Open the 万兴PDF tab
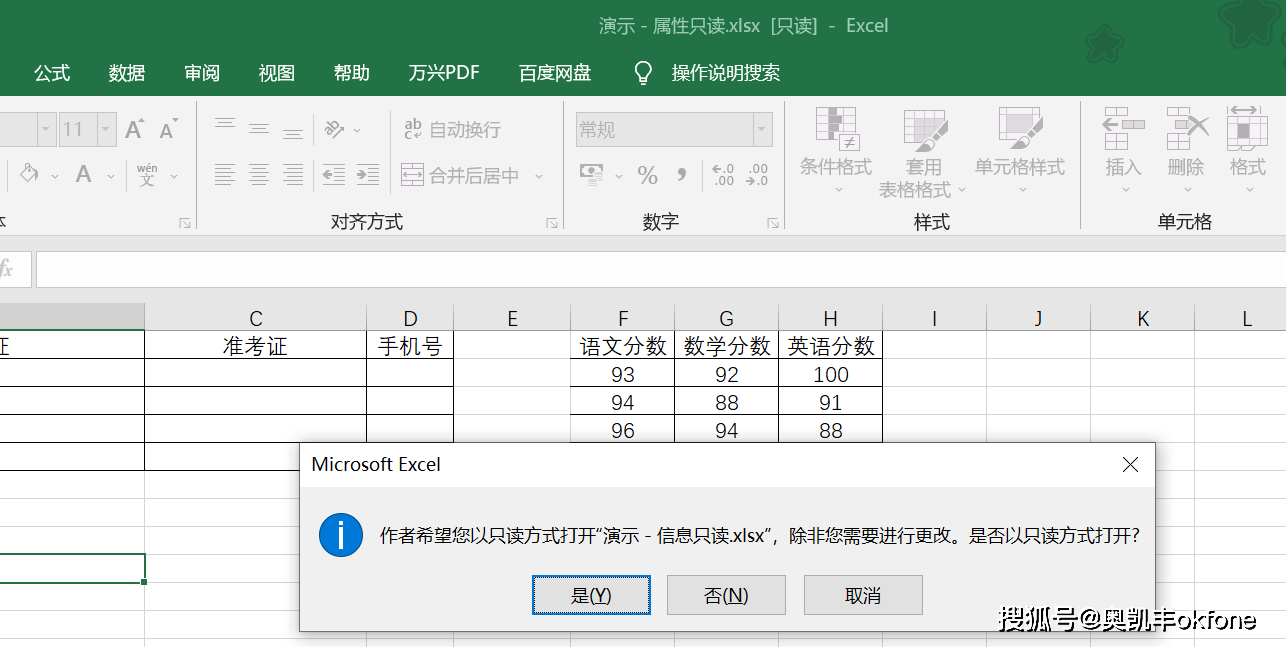Image resolution: width=1286 pixels, height=647 pixels. tap(444, 73)
